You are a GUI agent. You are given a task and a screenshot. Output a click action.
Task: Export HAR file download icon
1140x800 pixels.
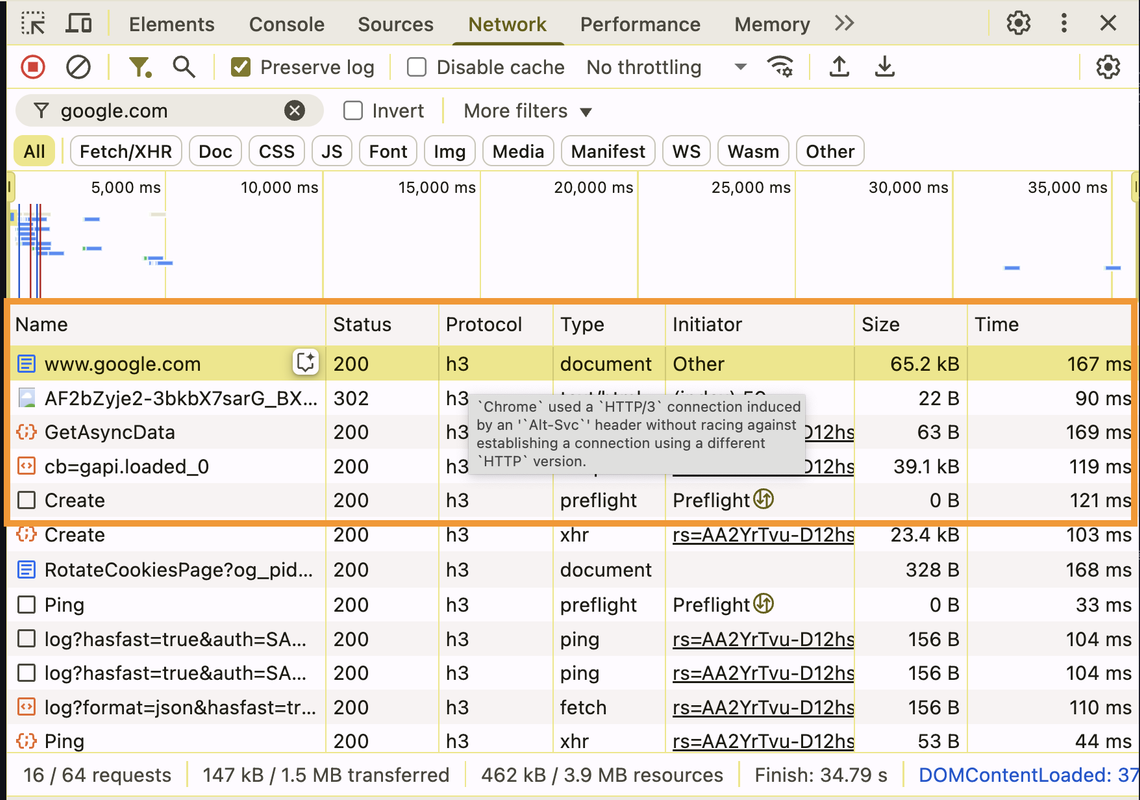pos(884,67)
